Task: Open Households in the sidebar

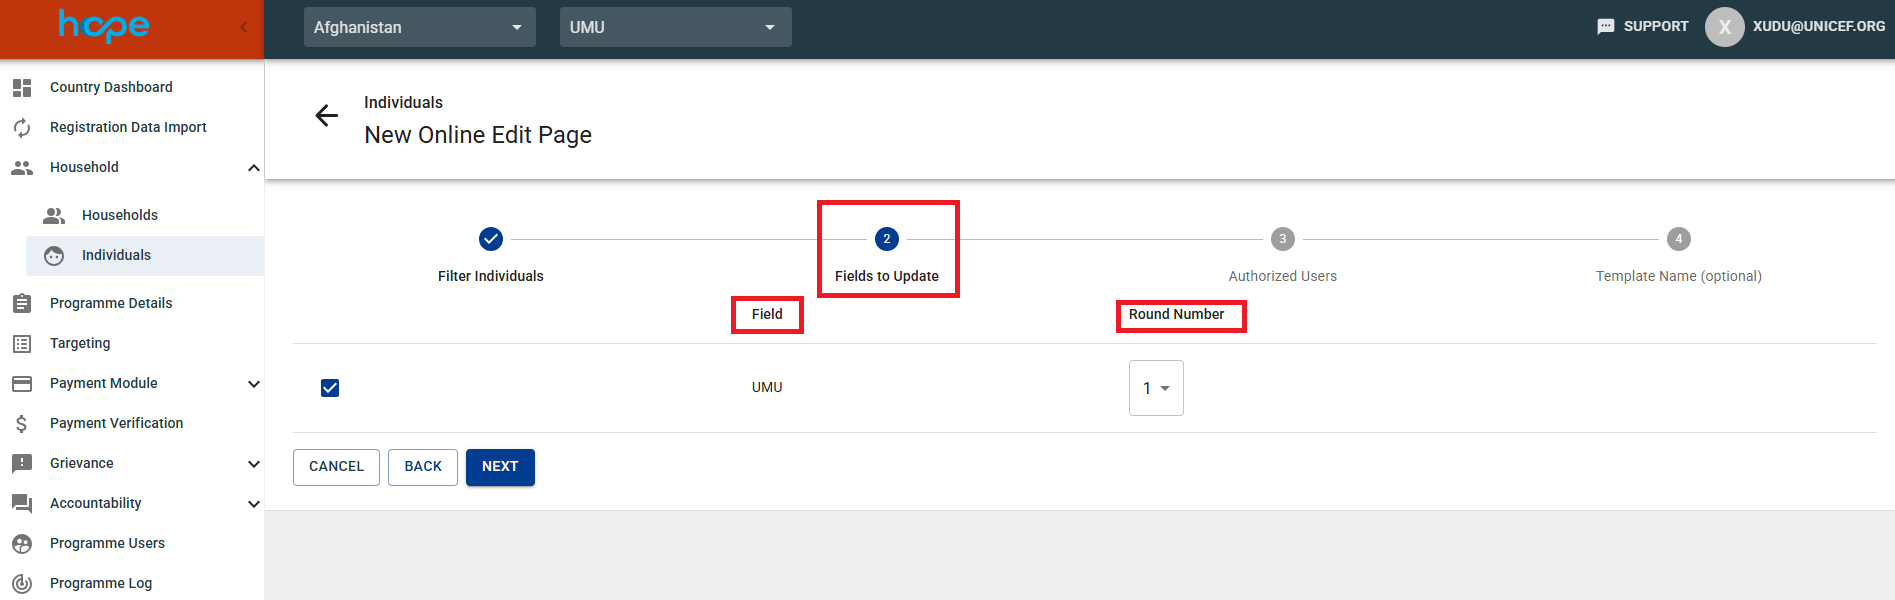Action: click(120, 215)
